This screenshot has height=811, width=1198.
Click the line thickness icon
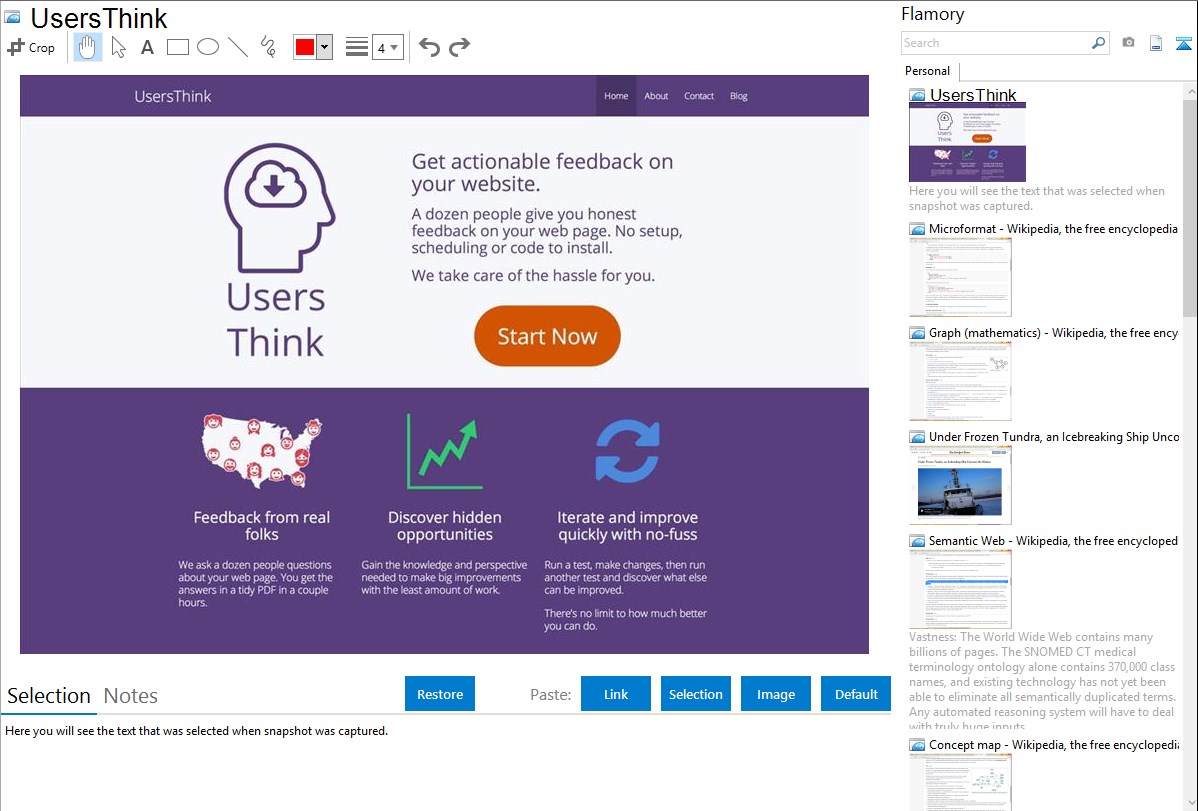click(x=357, y=47)
